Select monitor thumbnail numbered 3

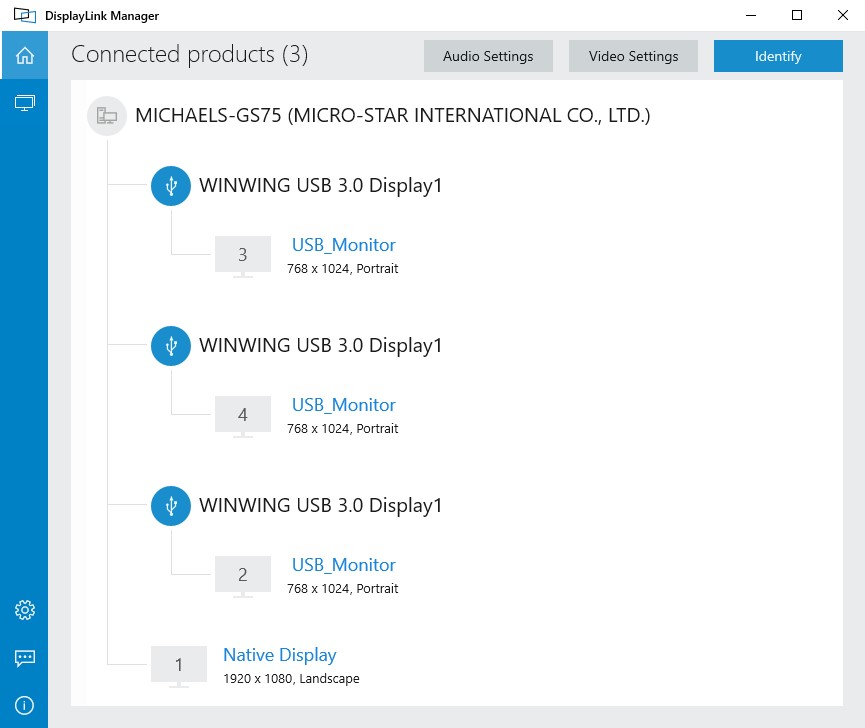(243, 256)
